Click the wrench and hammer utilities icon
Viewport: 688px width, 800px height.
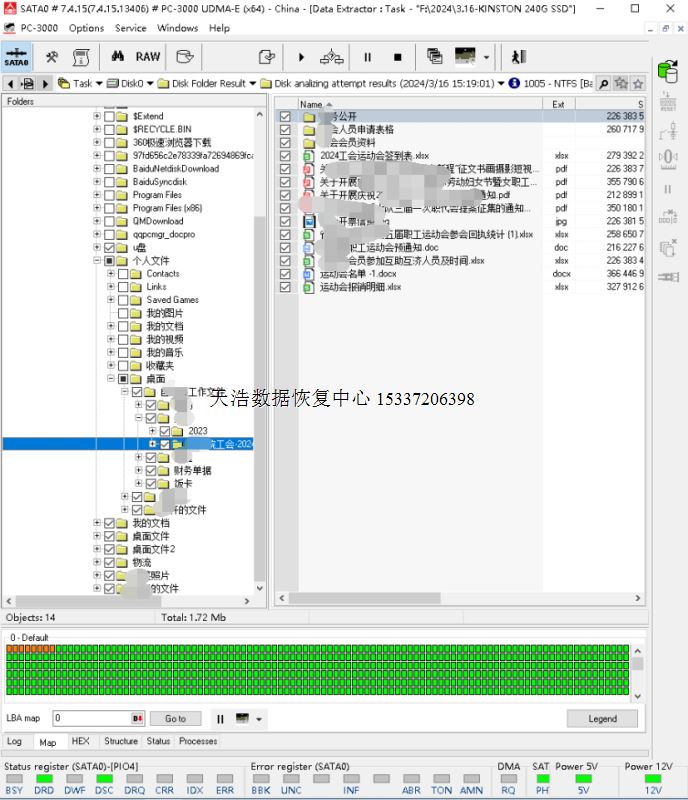click(x=51, y=57)
